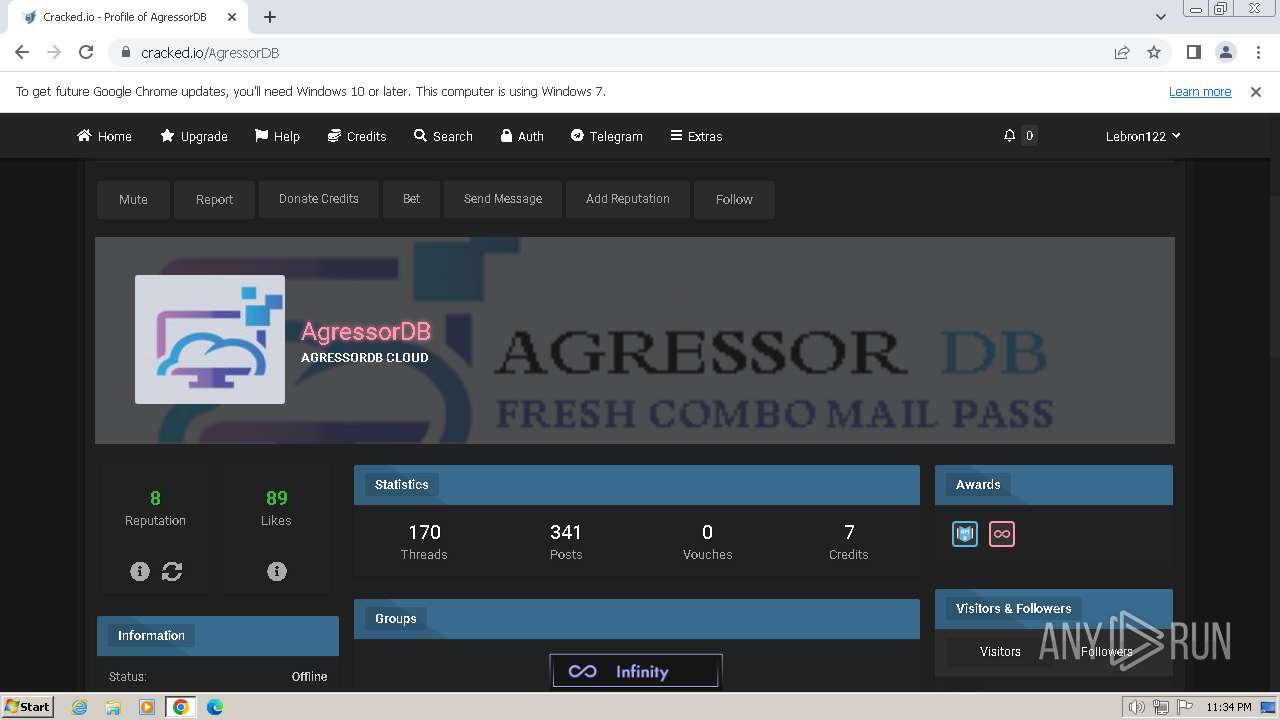Open the Auth menu item
The width and height of the screenshot is (1280, 720).
pyautogui.click(x=522, y=136)
